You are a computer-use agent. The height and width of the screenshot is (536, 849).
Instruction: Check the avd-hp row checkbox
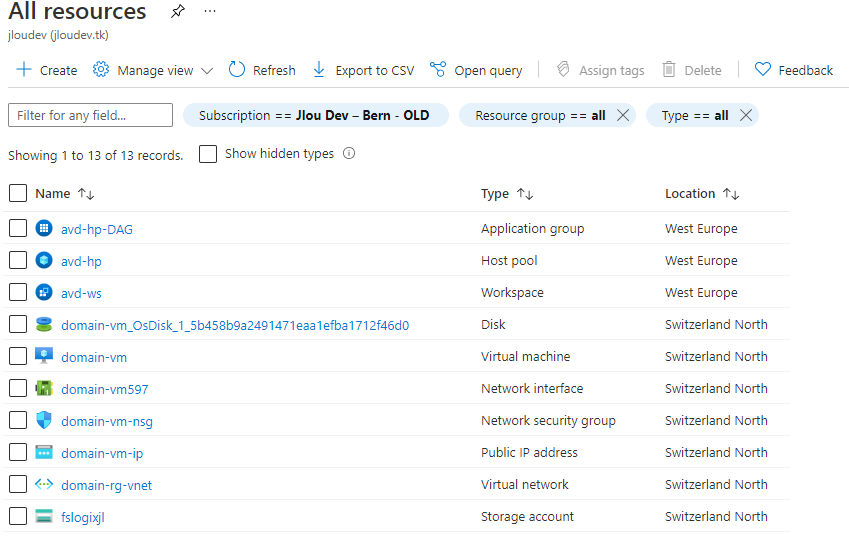[x=18, y=260]
